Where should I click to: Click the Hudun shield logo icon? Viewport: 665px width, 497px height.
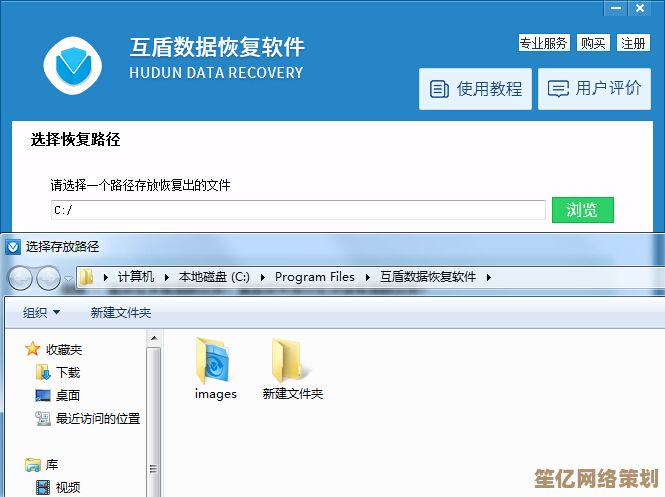point(73,65)
